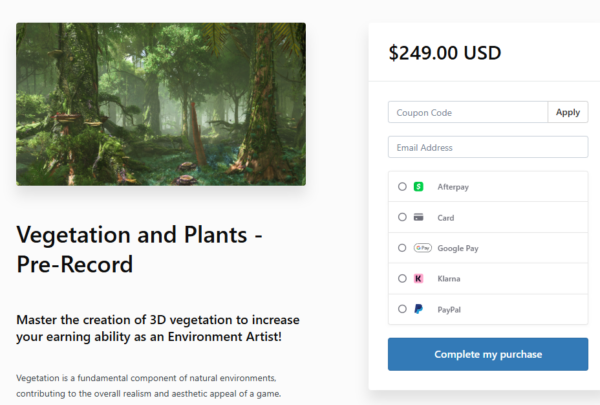The image size is (600, 405).
Task: Click the Vegetation and Plants course title
Action: tap(140, 250)
